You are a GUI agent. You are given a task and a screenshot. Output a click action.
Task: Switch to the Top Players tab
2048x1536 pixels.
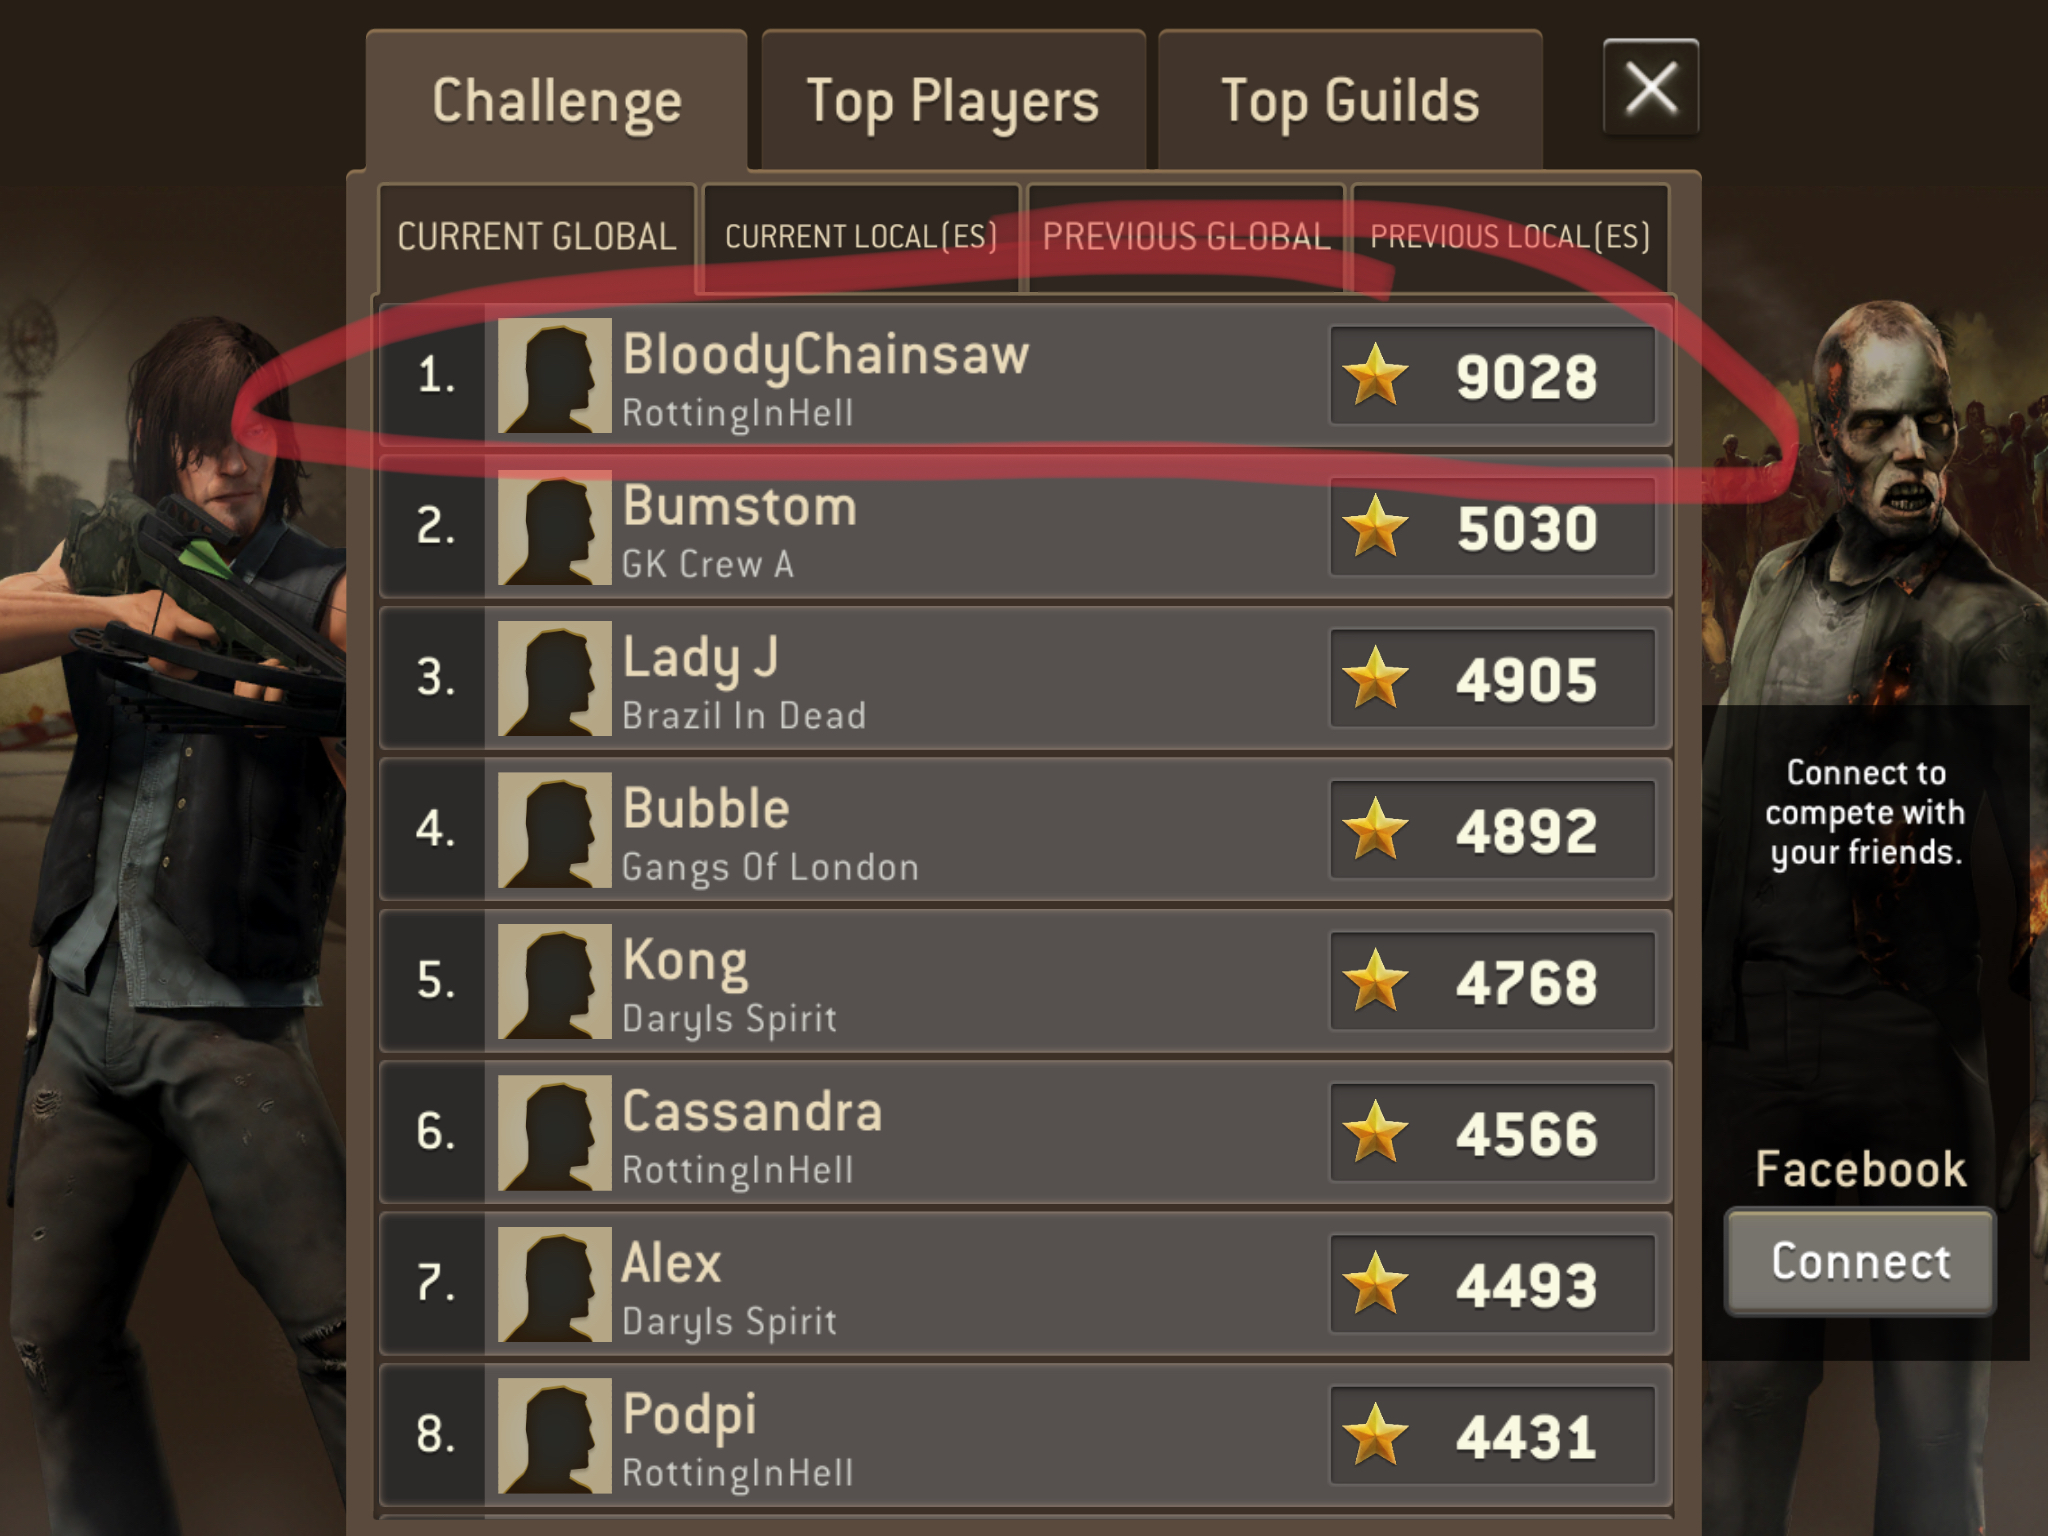point(953,101)
